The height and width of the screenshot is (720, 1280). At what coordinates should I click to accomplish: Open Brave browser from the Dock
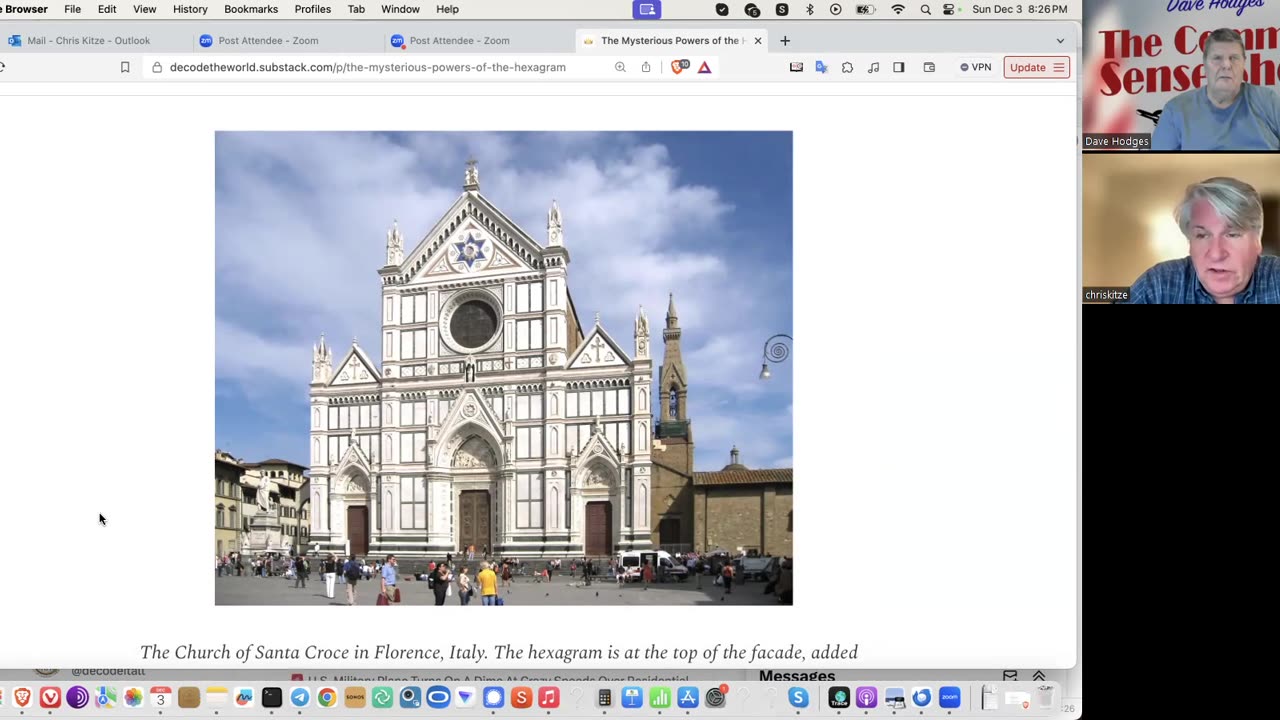(22, 698)
